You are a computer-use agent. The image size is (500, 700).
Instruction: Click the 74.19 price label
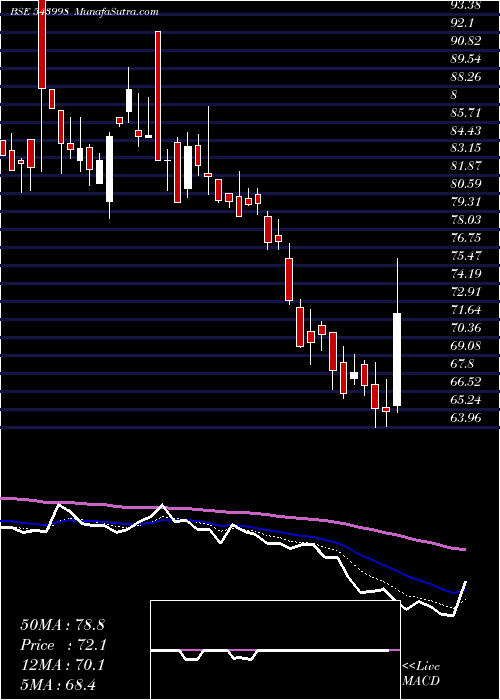coord(467,274)
